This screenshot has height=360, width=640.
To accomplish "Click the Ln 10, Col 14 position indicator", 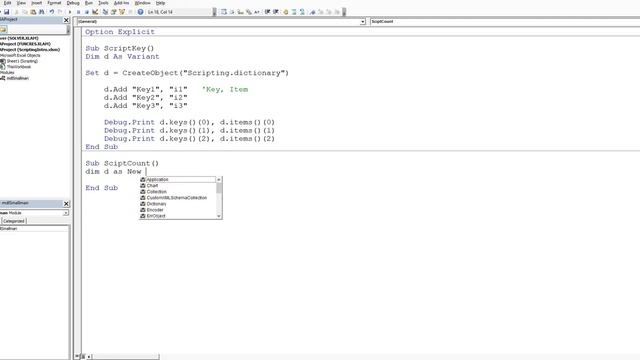I will click(160, 12).
